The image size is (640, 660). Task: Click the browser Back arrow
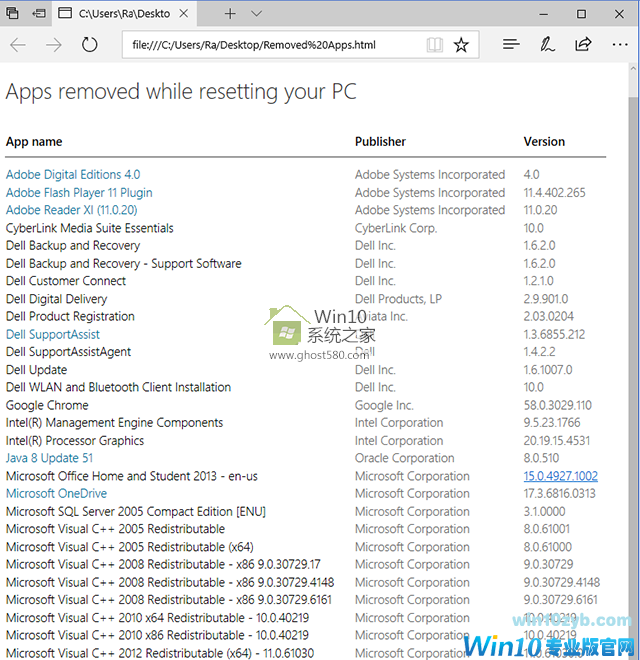pyautogui.click(x=18, y=45)
